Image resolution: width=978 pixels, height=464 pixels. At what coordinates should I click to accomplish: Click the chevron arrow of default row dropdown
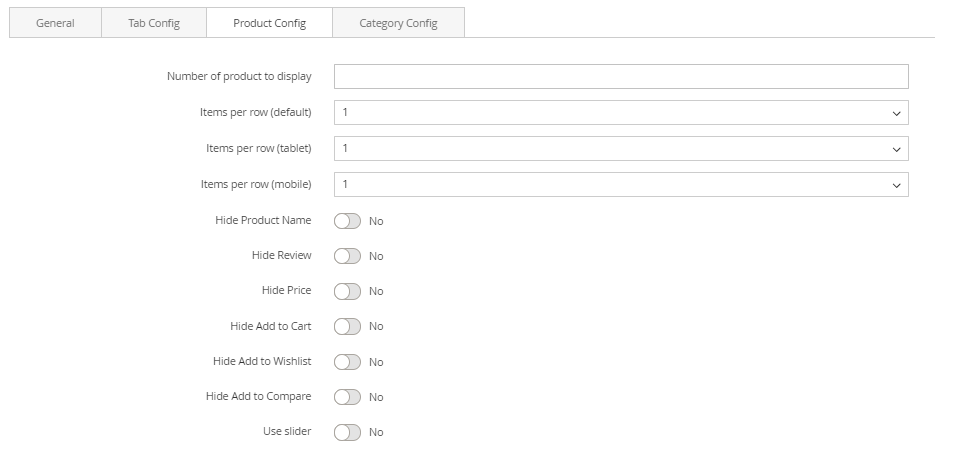896,114
